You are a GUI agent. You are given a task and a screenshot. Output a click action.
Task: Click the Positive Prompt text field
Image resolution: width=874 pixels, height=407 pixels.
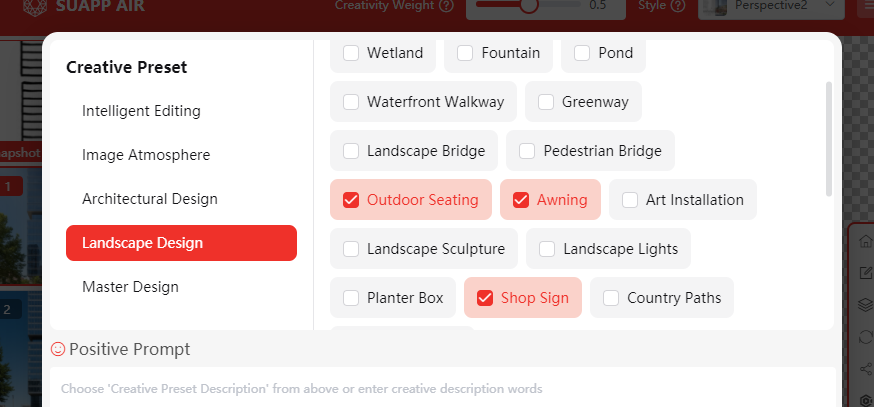442,388
